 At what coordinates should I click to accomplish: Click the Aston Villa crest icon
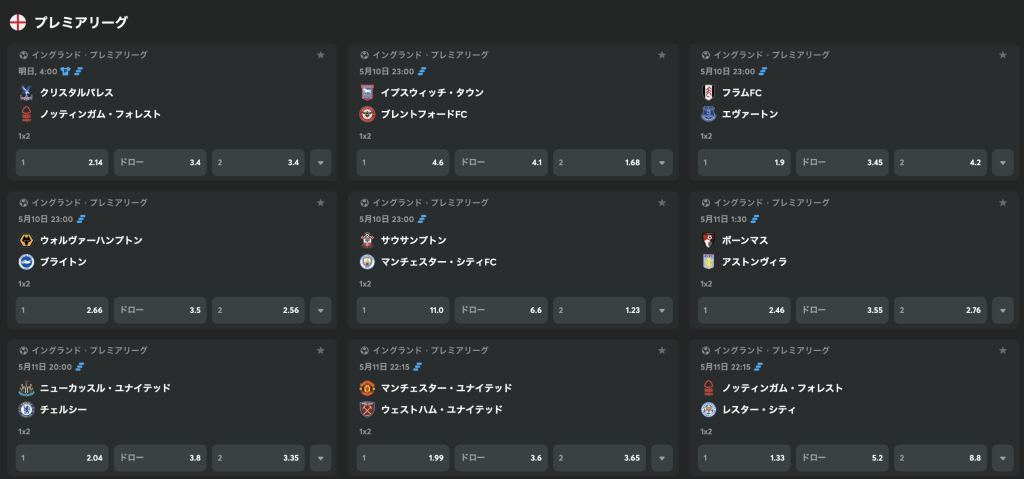(x=708, y=262)
